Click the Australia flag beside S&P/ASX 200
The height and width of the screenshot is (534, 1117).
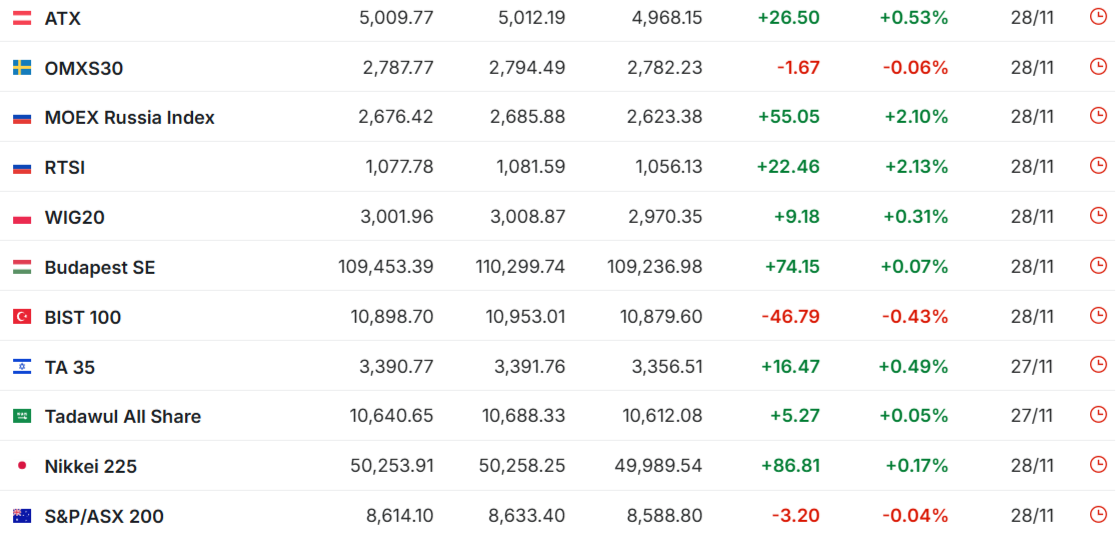click(22, 516)
